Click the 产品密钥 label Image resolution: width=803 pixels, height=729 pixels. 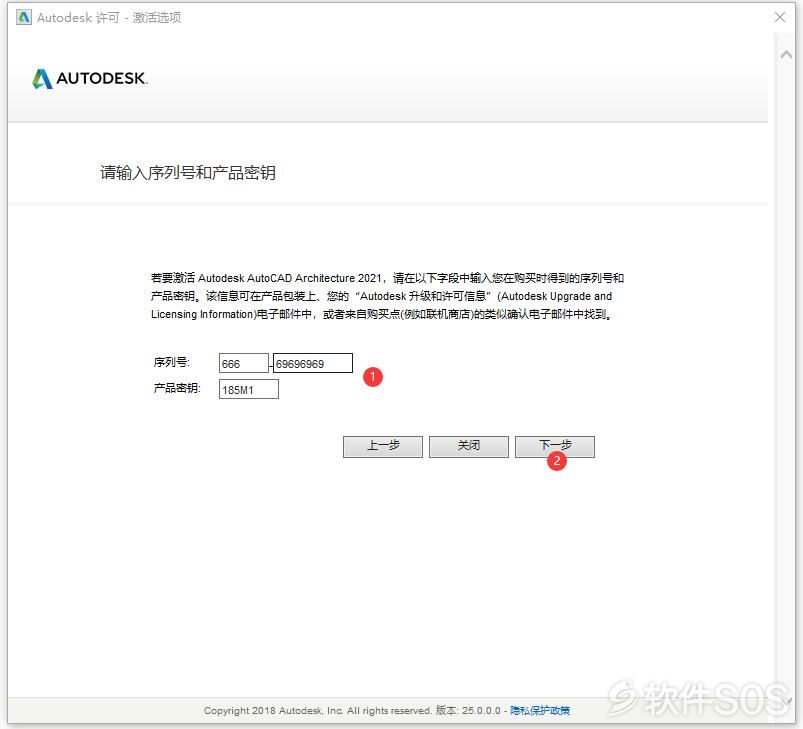point(177,389)
